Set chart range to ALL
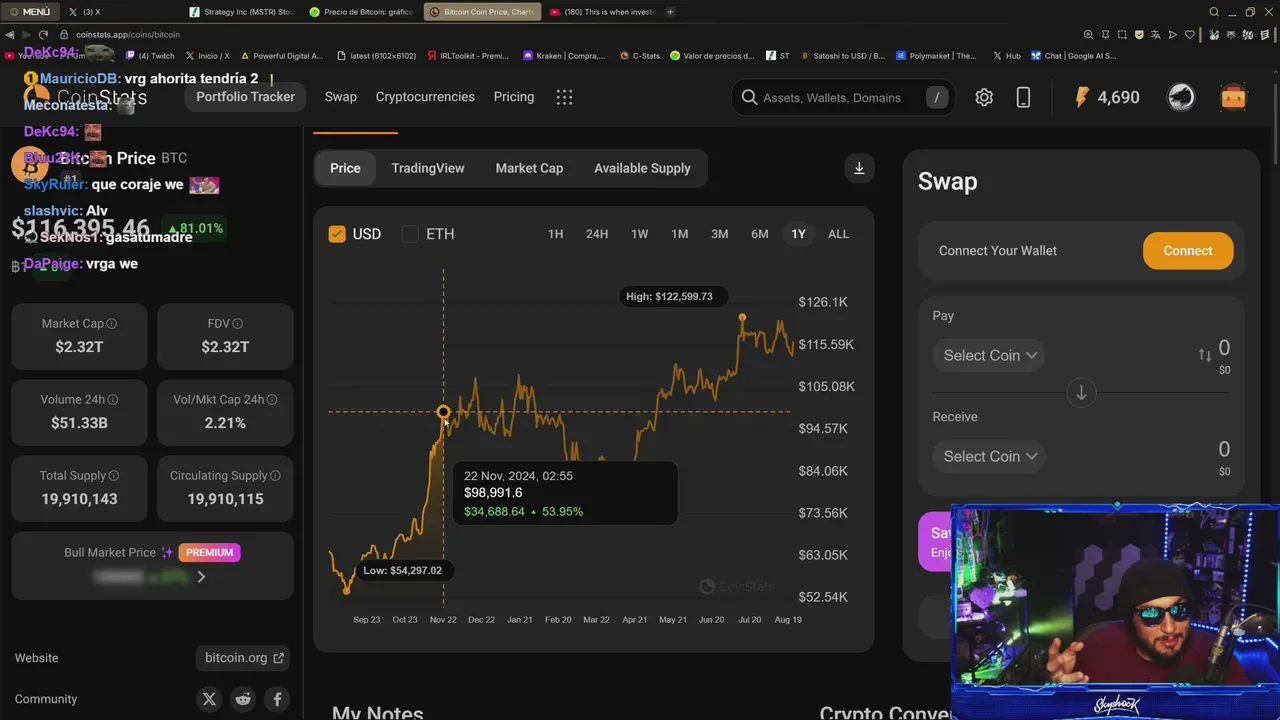 tap(838, 234)
